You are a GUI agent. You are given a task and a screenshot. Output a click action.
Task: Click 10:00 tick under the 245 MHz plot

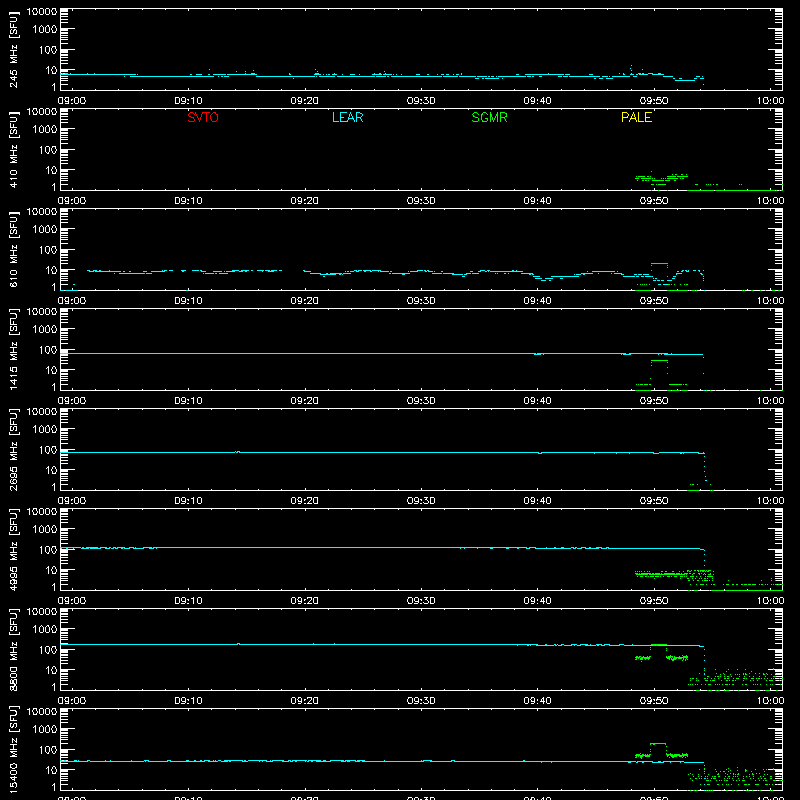point(770,101)
